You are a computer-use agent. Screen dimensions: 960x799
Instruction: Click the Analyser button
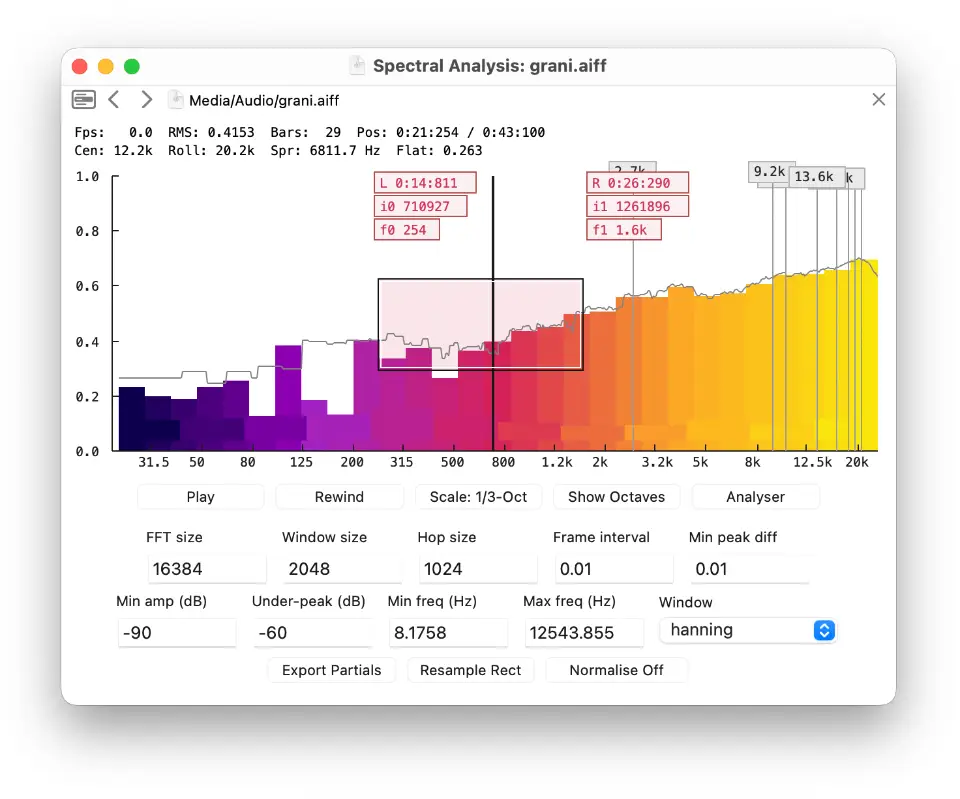755,497
